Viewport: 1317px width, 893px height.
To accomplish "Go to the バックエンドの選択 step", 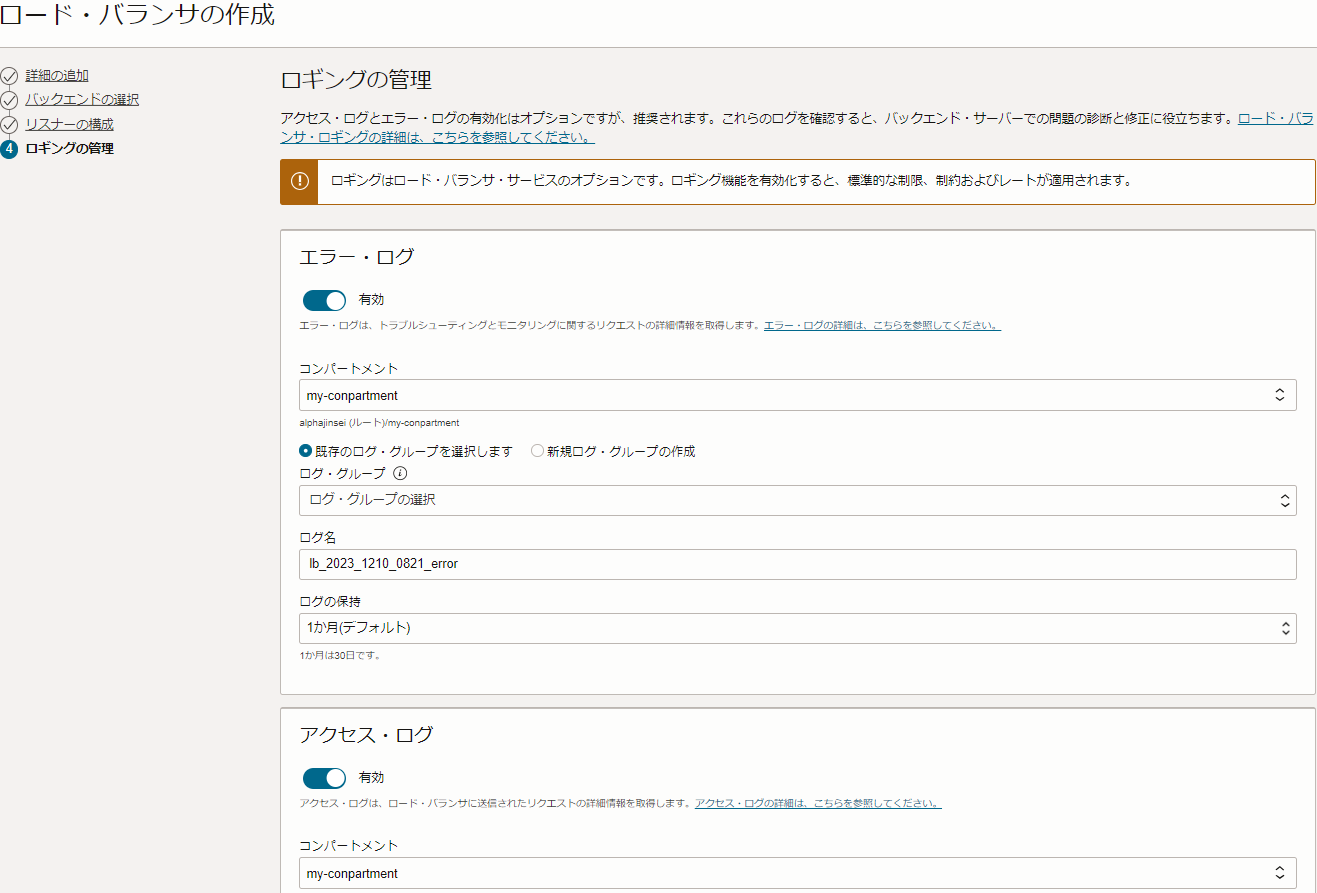I will (x=82, y=100).
